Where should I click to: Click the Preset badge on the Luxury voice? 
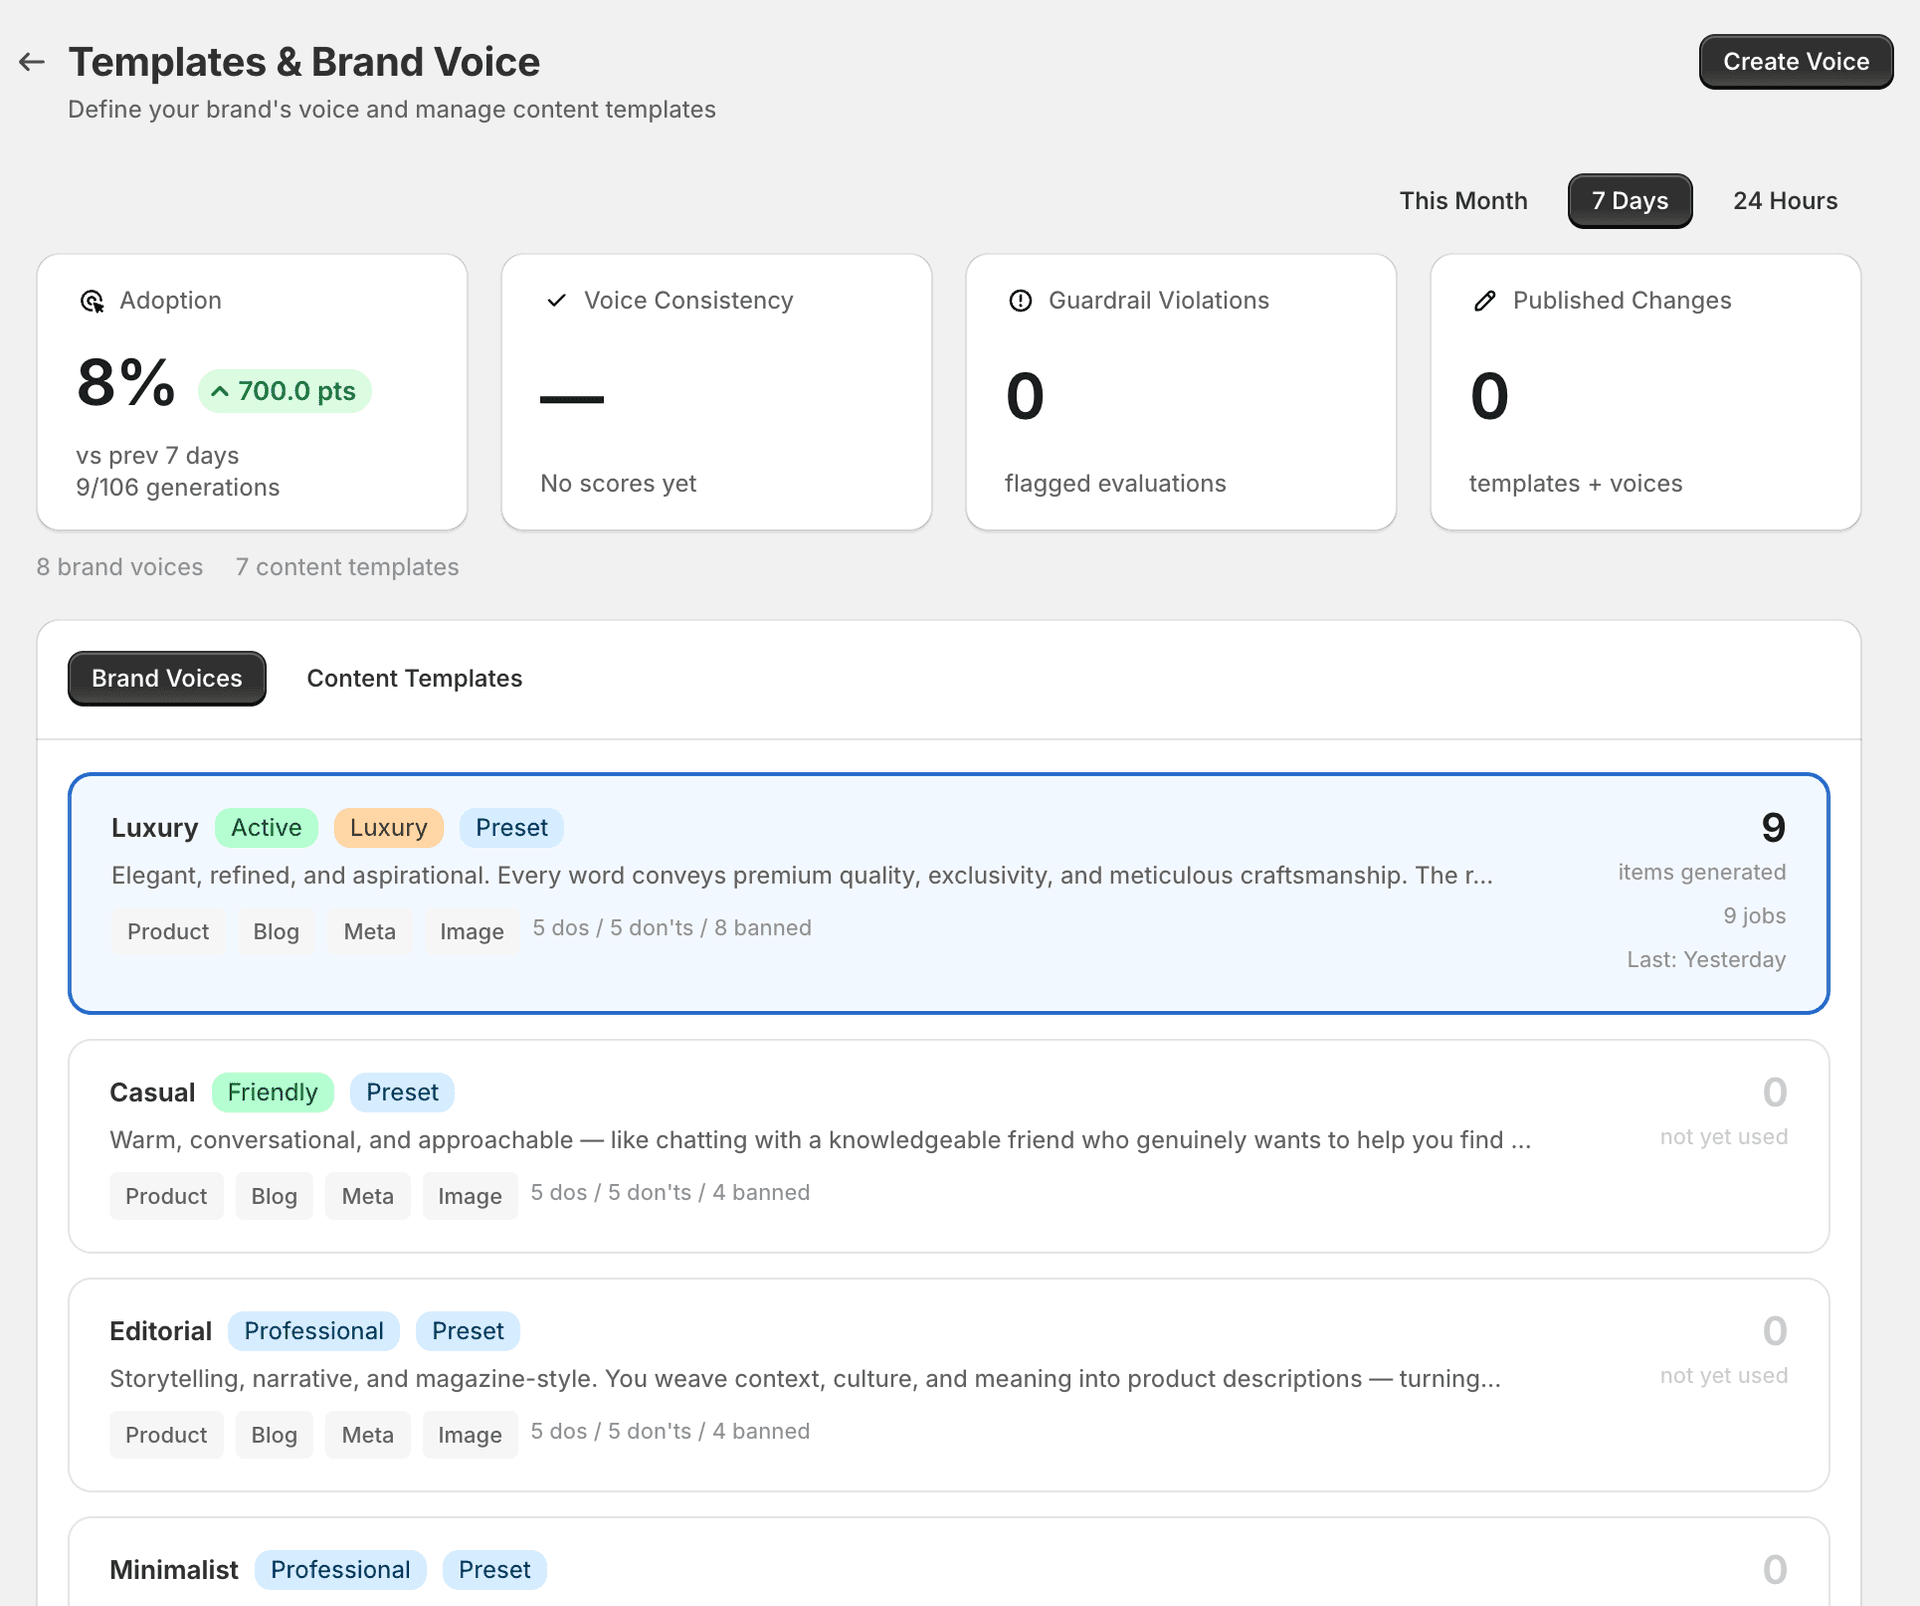(511, 827)
